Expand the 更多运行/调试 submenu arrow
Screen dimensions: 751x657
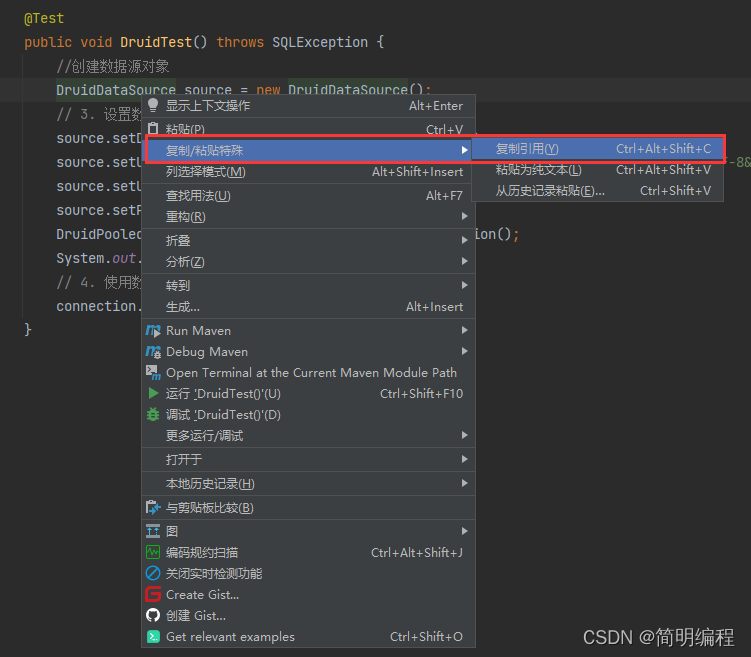[x=464, y=435]
